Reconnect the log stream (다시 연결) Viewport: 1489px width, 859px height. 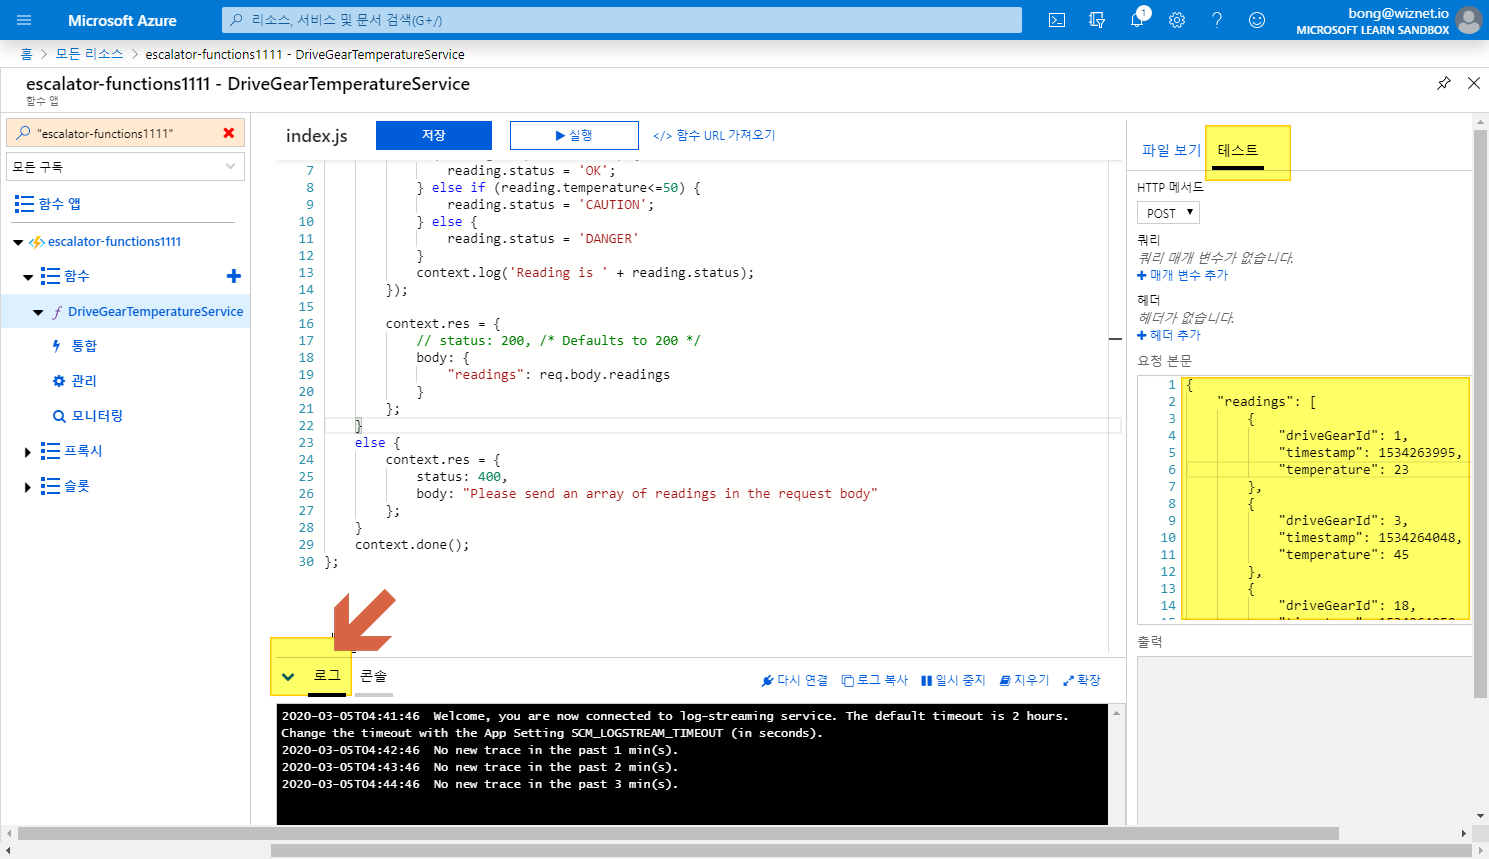click(x=795, y=680)
